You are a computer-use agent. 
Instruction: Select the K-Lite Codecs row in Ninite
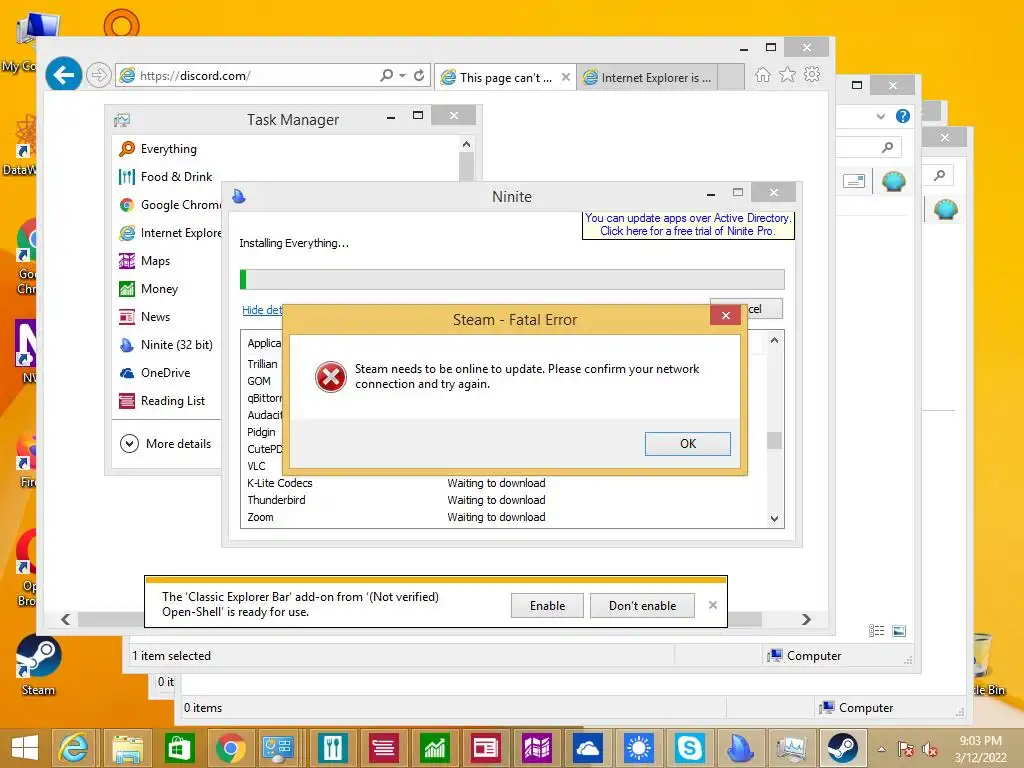click(x=503, y=483)
